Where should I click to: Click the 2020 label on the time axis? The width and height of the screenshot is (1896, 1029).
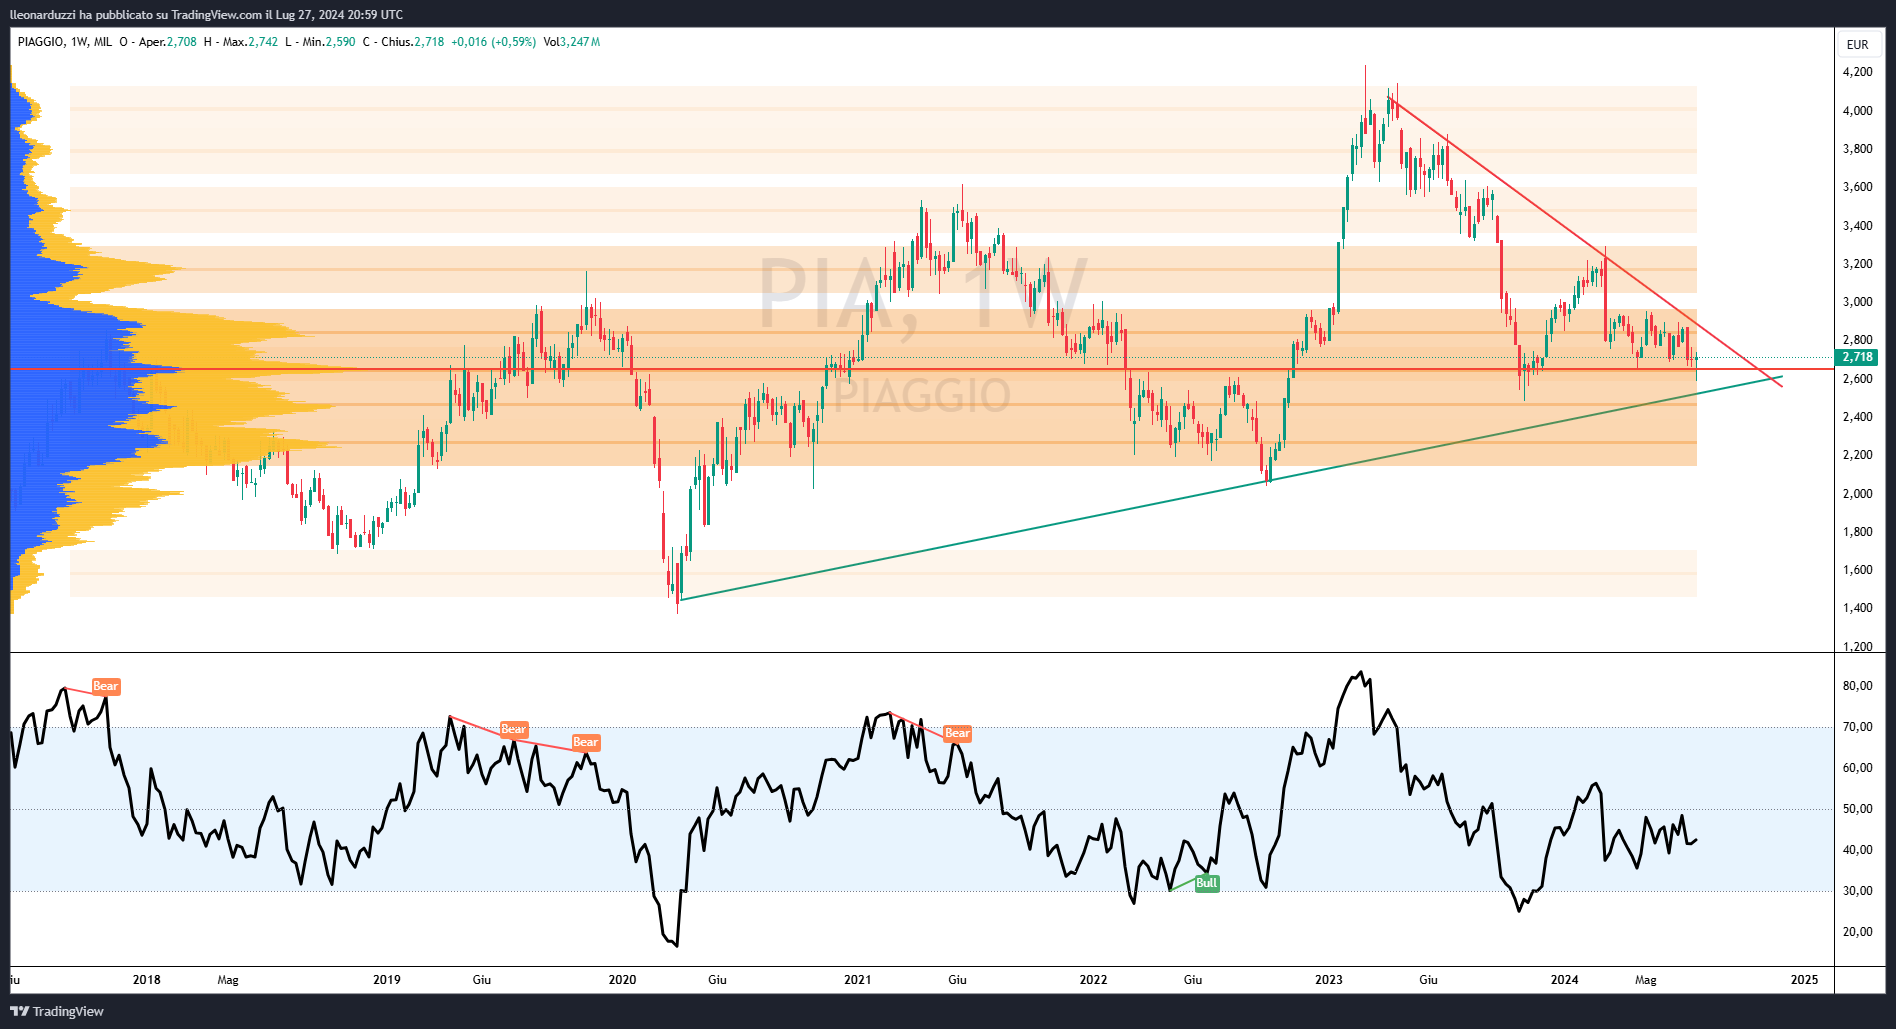[622, 980]
